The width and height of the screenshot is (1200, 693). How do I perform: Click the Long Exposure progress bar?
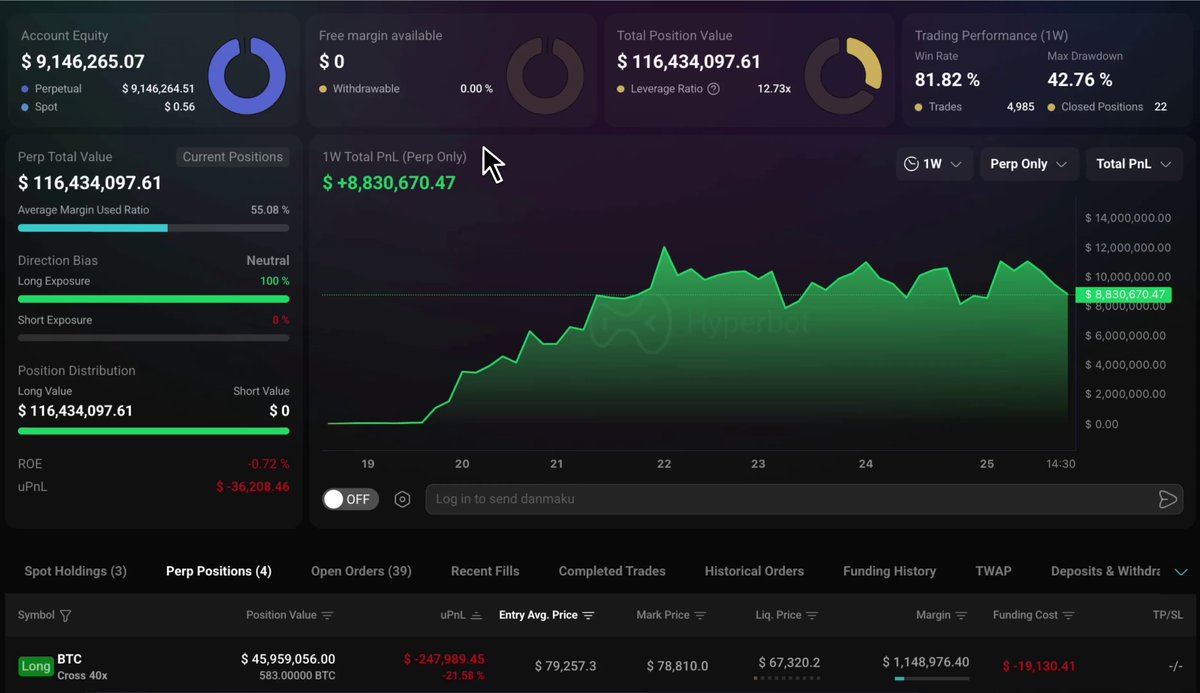(153, 299)
